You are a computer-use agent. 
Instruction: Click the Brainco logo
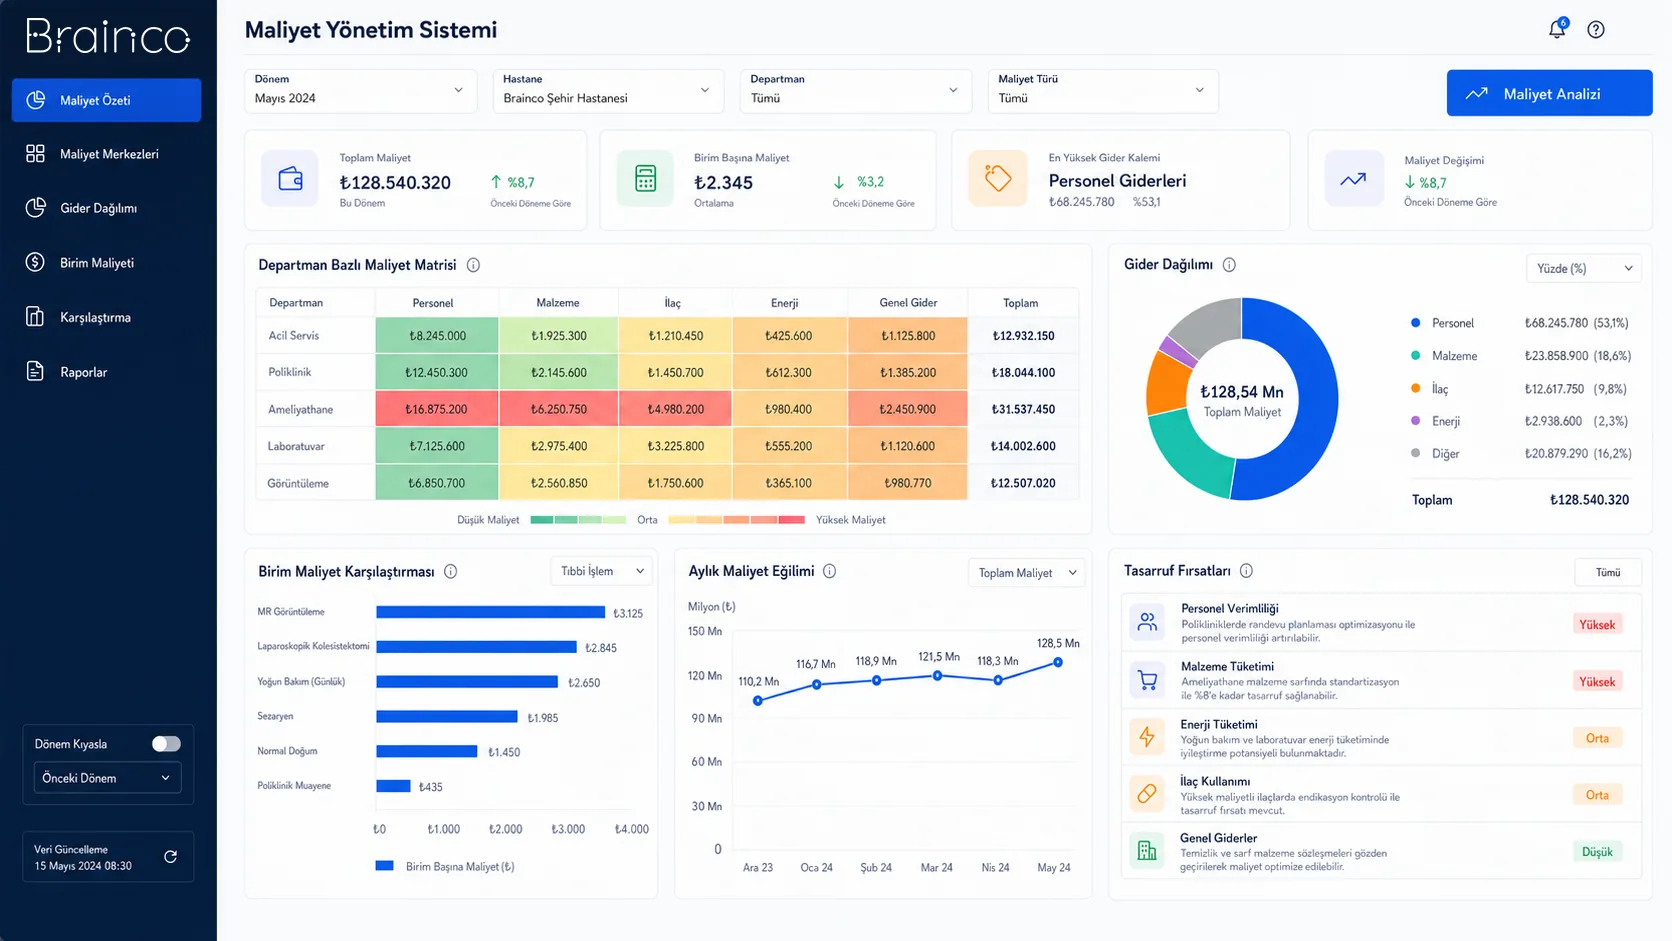[108, 37]
